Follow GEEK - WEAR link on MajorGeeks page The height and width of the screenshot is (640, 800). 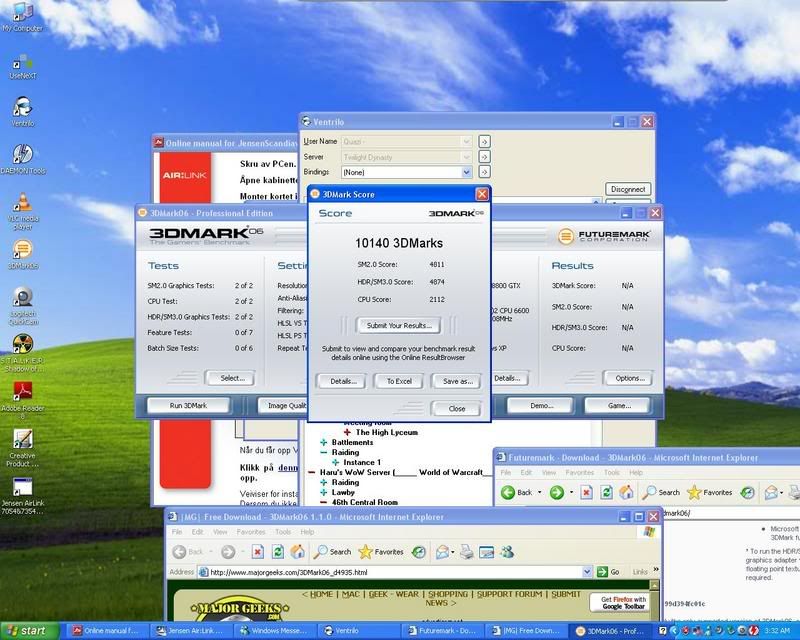pyautogui.click(x=393, y=594)
